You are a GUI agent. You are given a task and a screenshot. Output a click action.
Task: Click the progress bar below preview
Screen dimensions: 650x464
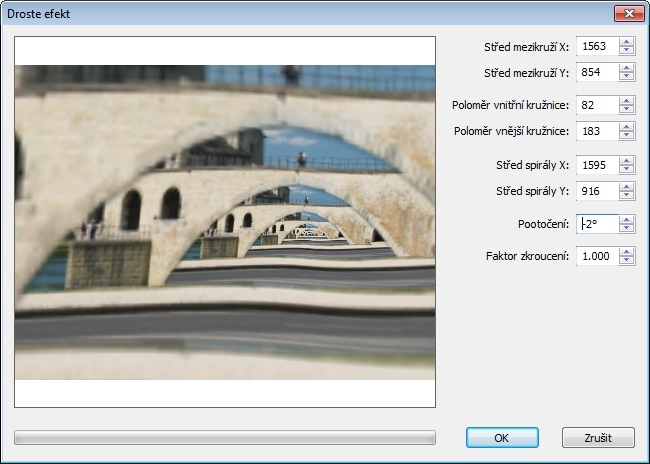click(225, 437)
